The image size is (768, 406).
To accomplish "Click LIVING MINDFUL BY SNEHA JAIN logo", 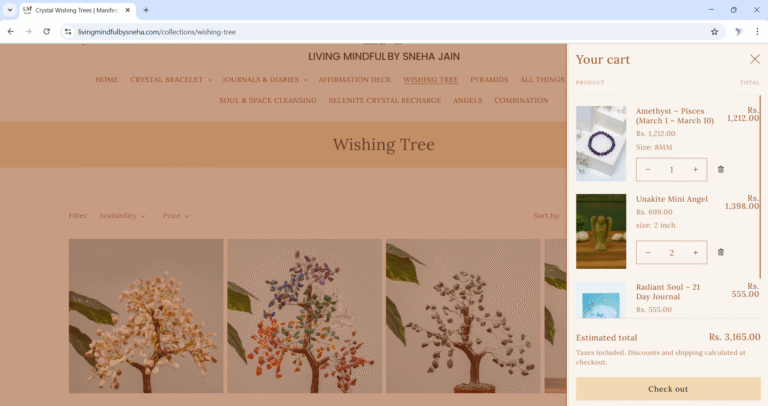I will tap(384, 56).
